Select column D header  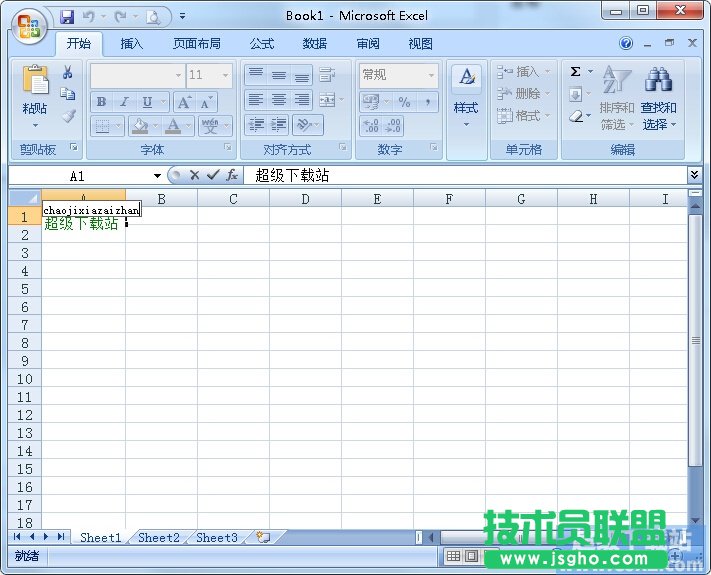pyautogui.click(x=305, y=199)
